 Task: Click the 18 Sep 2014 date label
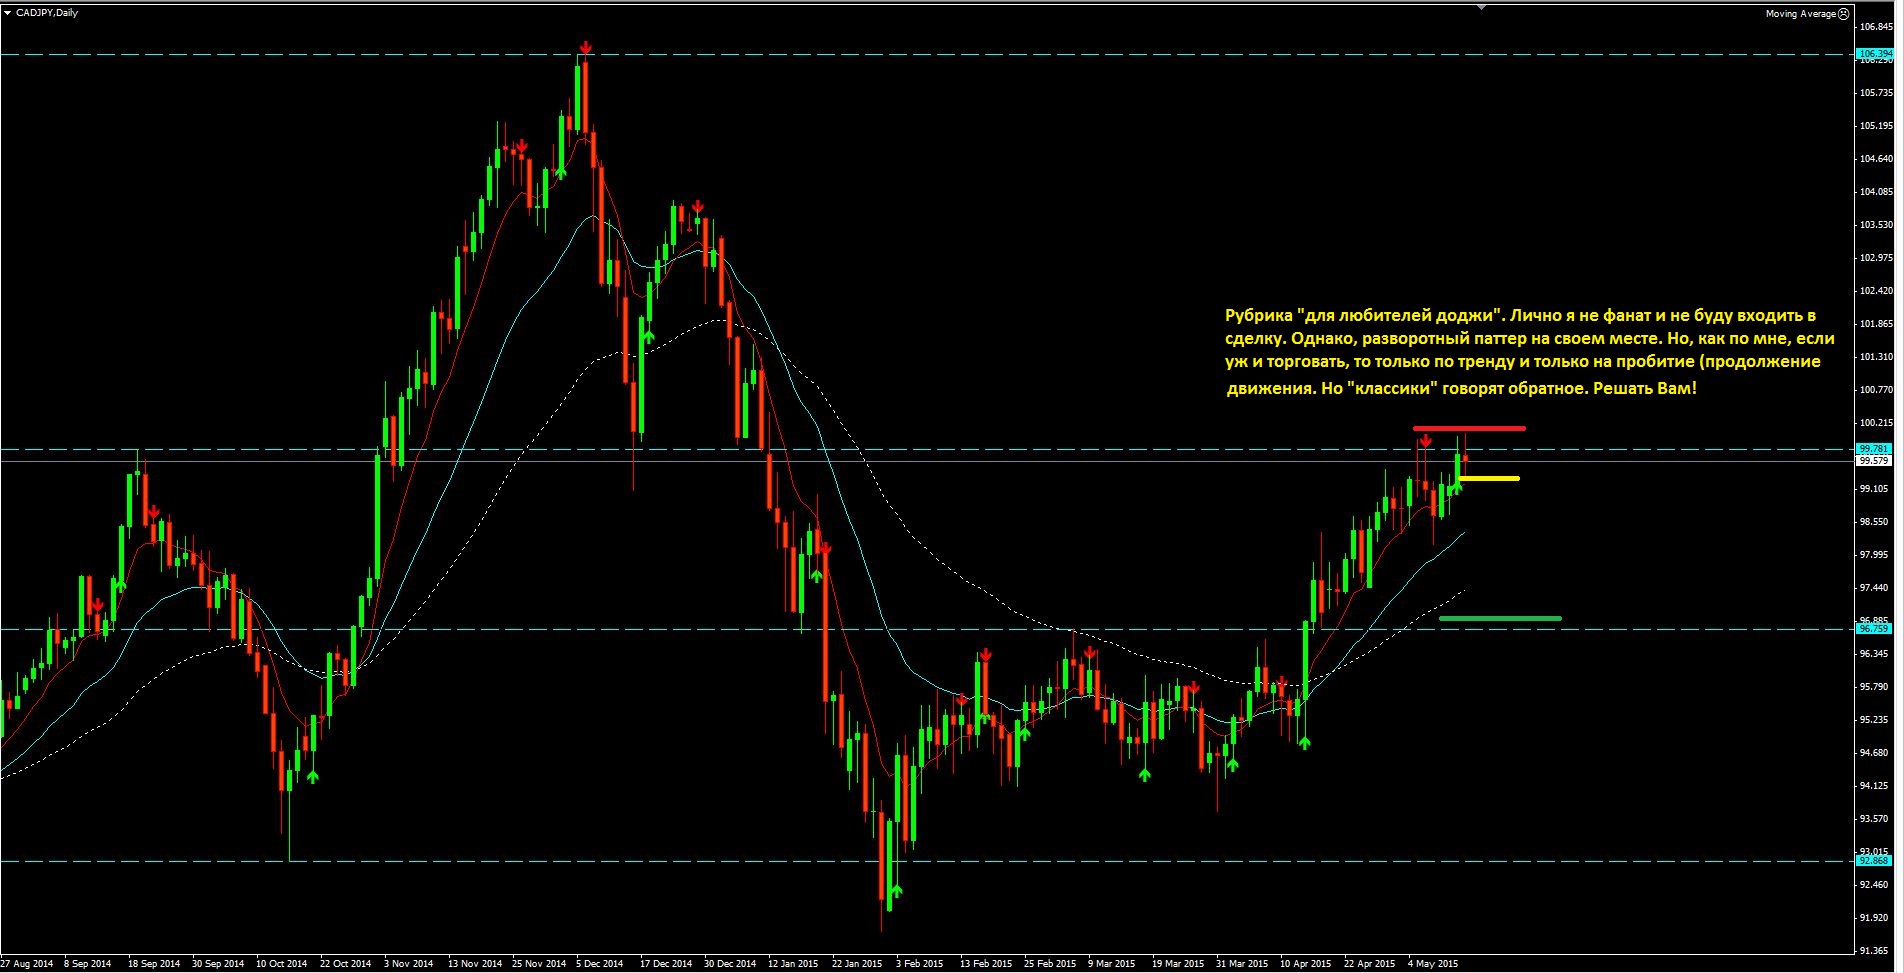[154, 964]
